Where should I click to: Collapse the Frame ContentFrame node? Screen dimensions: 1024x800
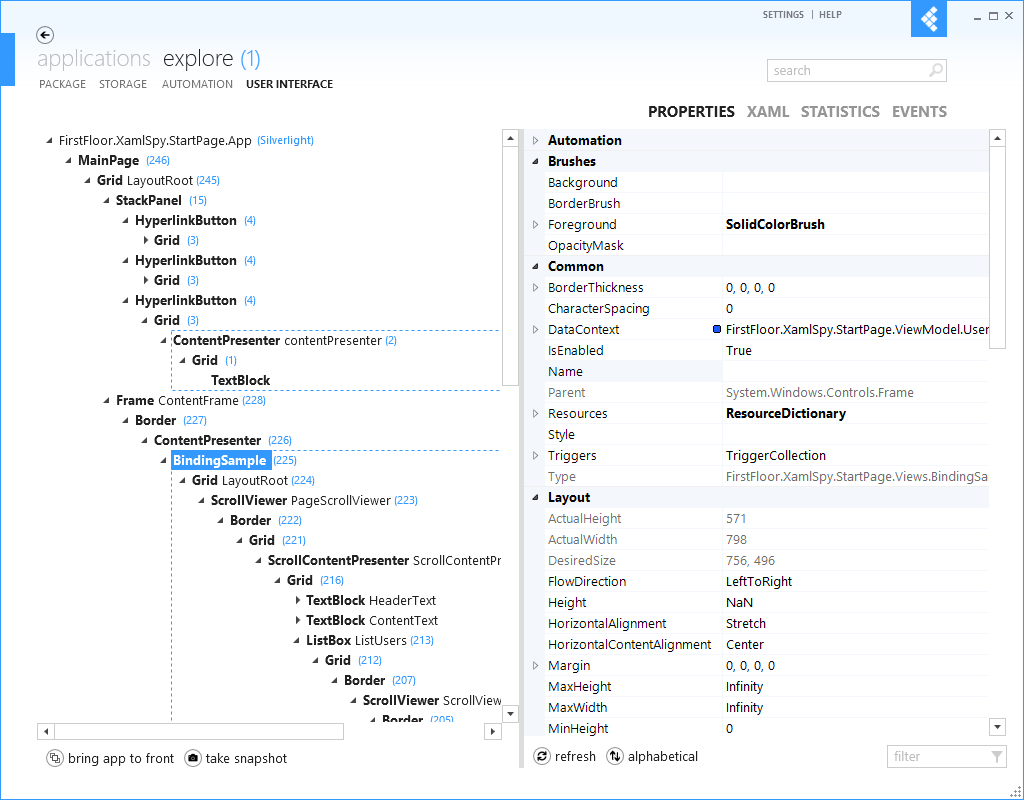[x=106, y=400]
